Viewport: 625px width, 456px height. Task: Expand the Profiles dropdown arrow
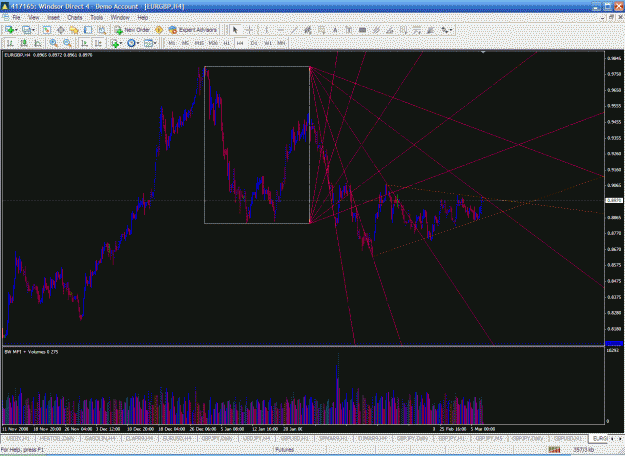pyautogui.click(x=33, y=30)
